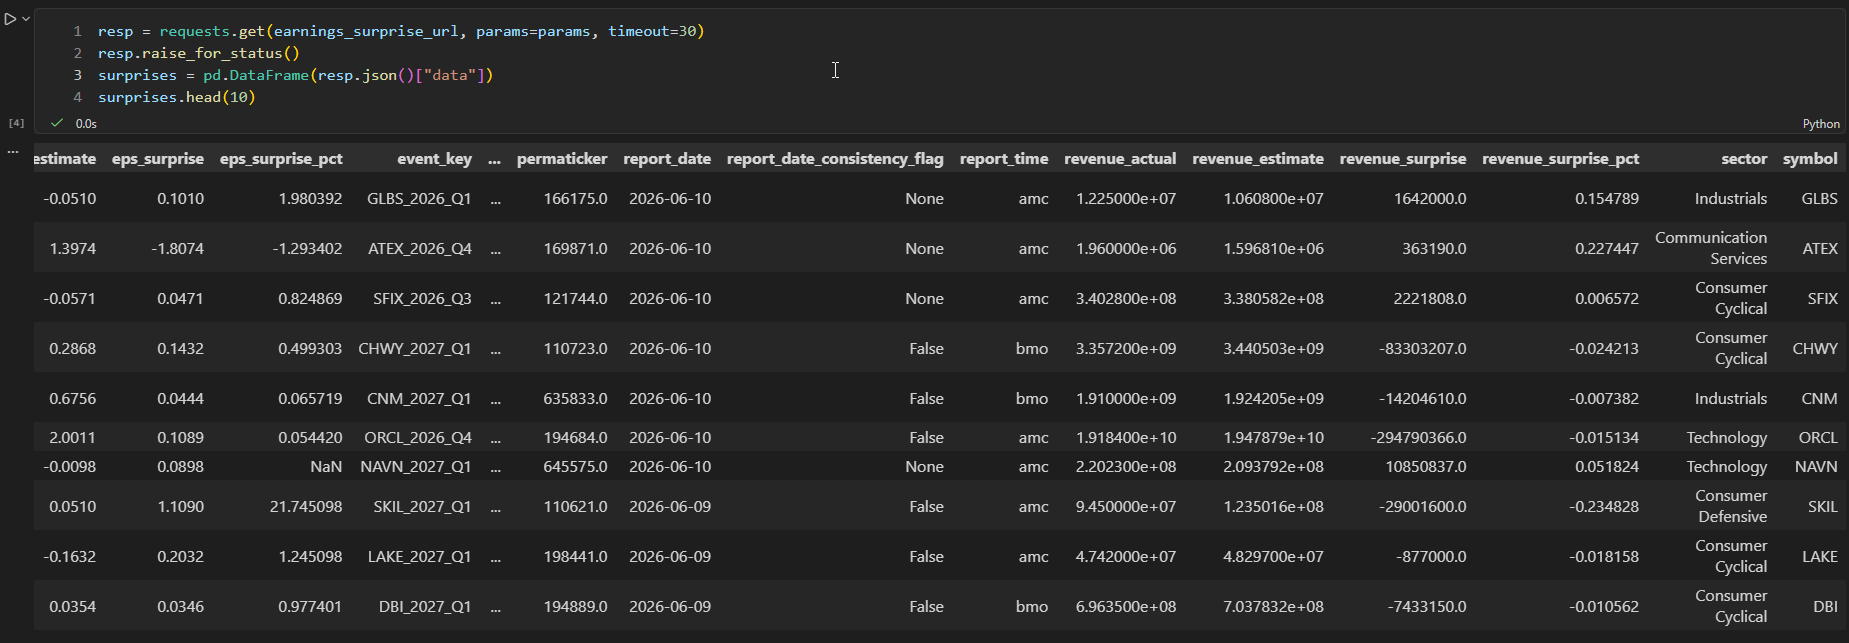Select the LAKE_2027_Q1 event key cell
This screenshot has width=1849, height=643.
point(420,557)
